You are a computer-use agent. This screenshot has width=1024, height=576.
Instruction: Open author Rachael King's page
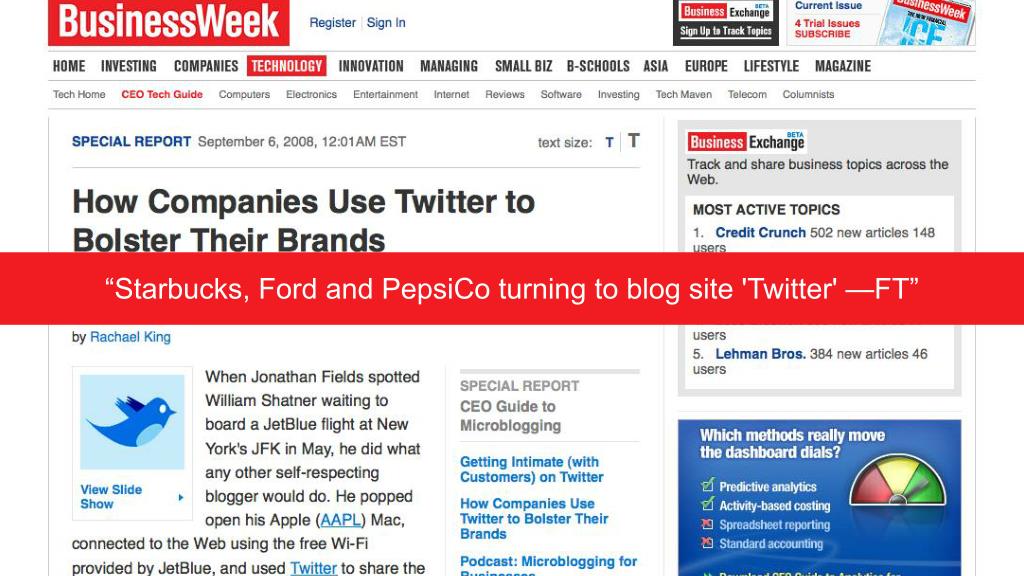click(130, 337)
